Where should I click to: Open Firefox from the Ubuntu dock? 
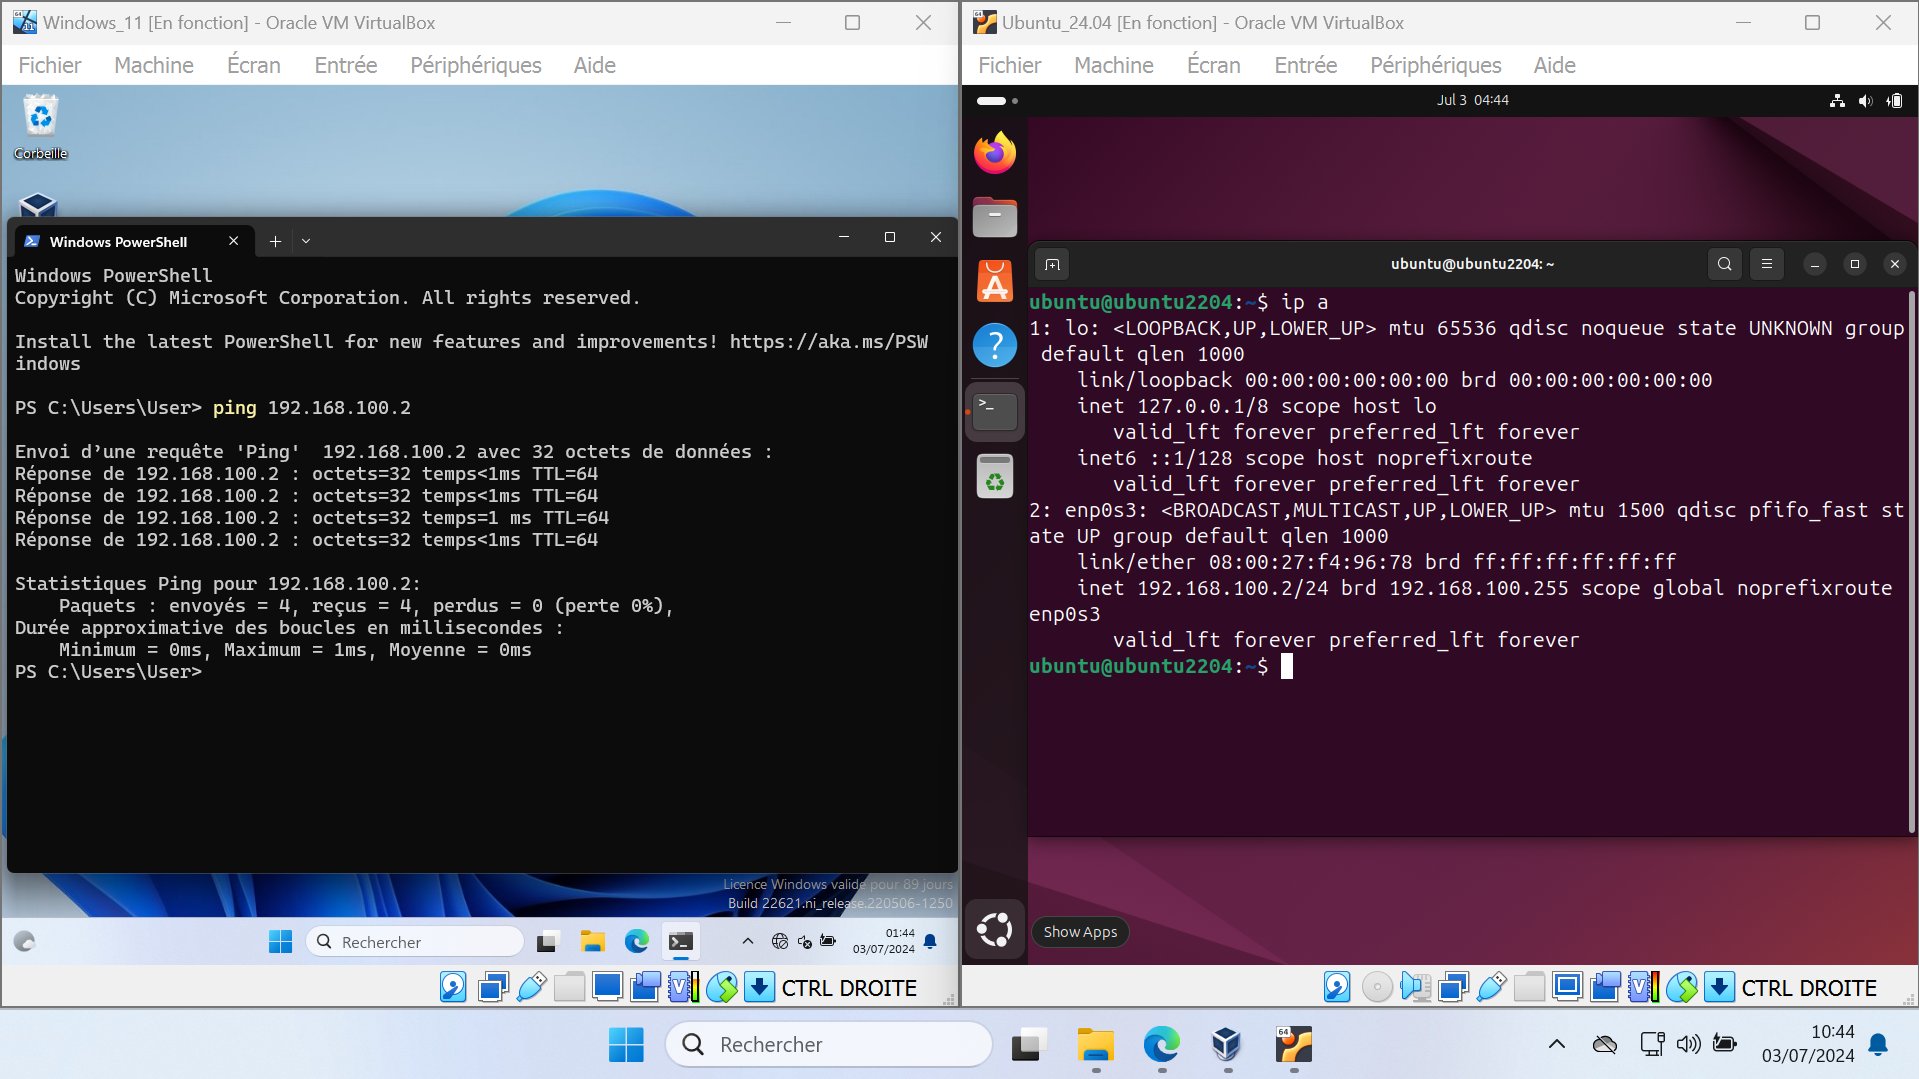(x=995, y=153)
